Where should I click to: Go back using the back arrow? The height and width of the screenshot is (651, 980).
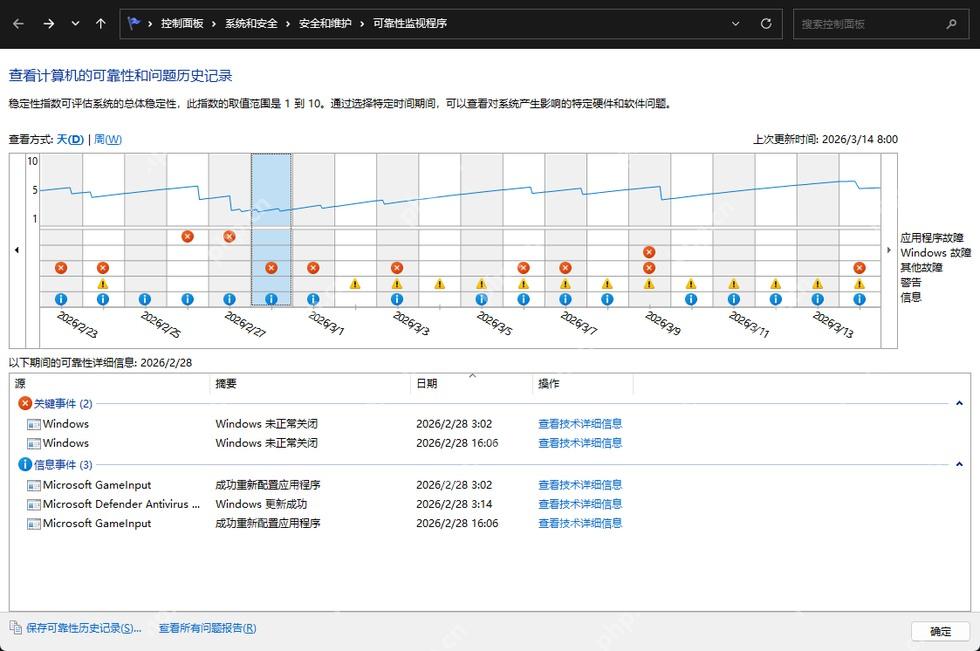click(19, 24)
